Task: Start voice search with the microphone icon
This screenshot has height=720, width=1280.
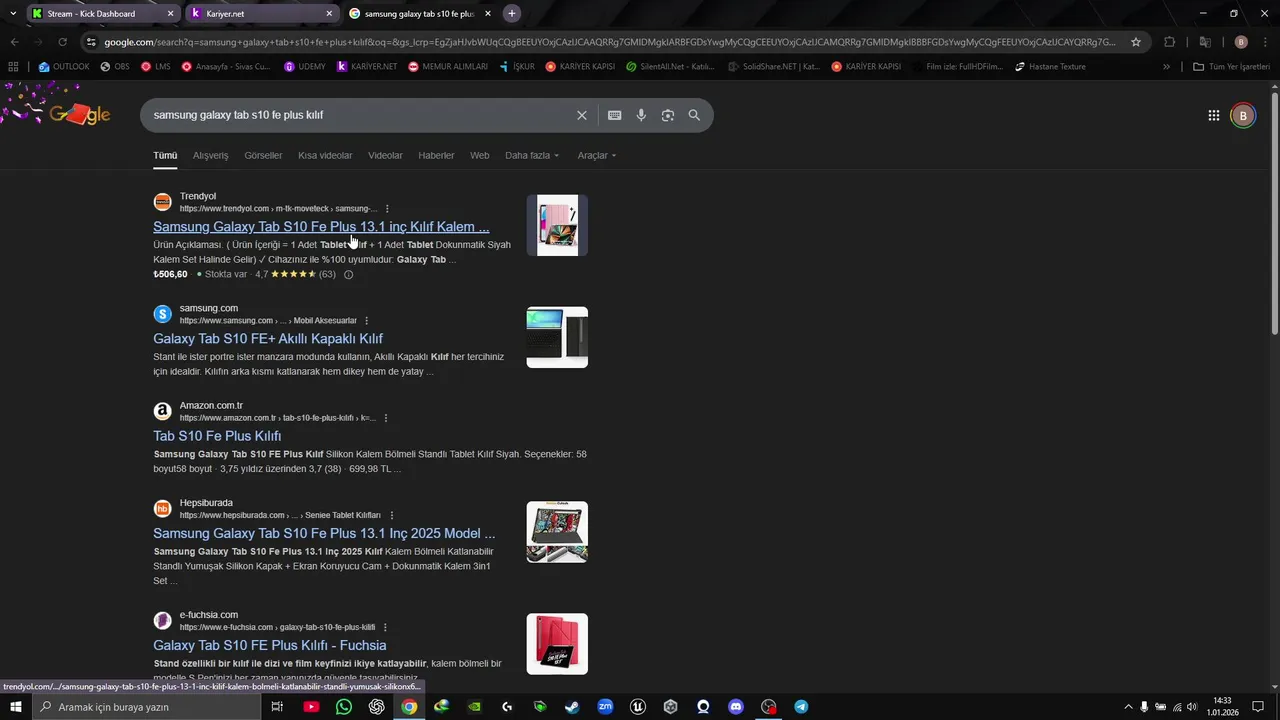Action: (x=641, y=115)
